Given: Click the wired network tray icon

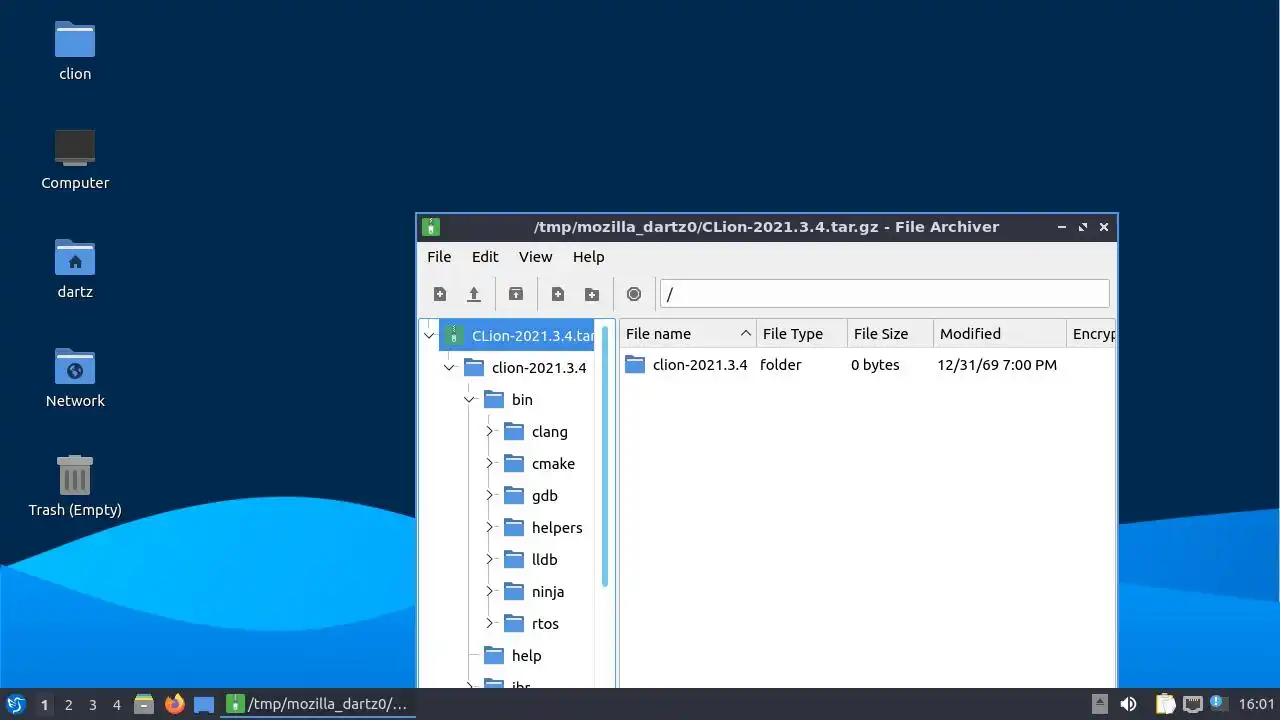Looking at the screenshot, I should (x=1192, y=704).
